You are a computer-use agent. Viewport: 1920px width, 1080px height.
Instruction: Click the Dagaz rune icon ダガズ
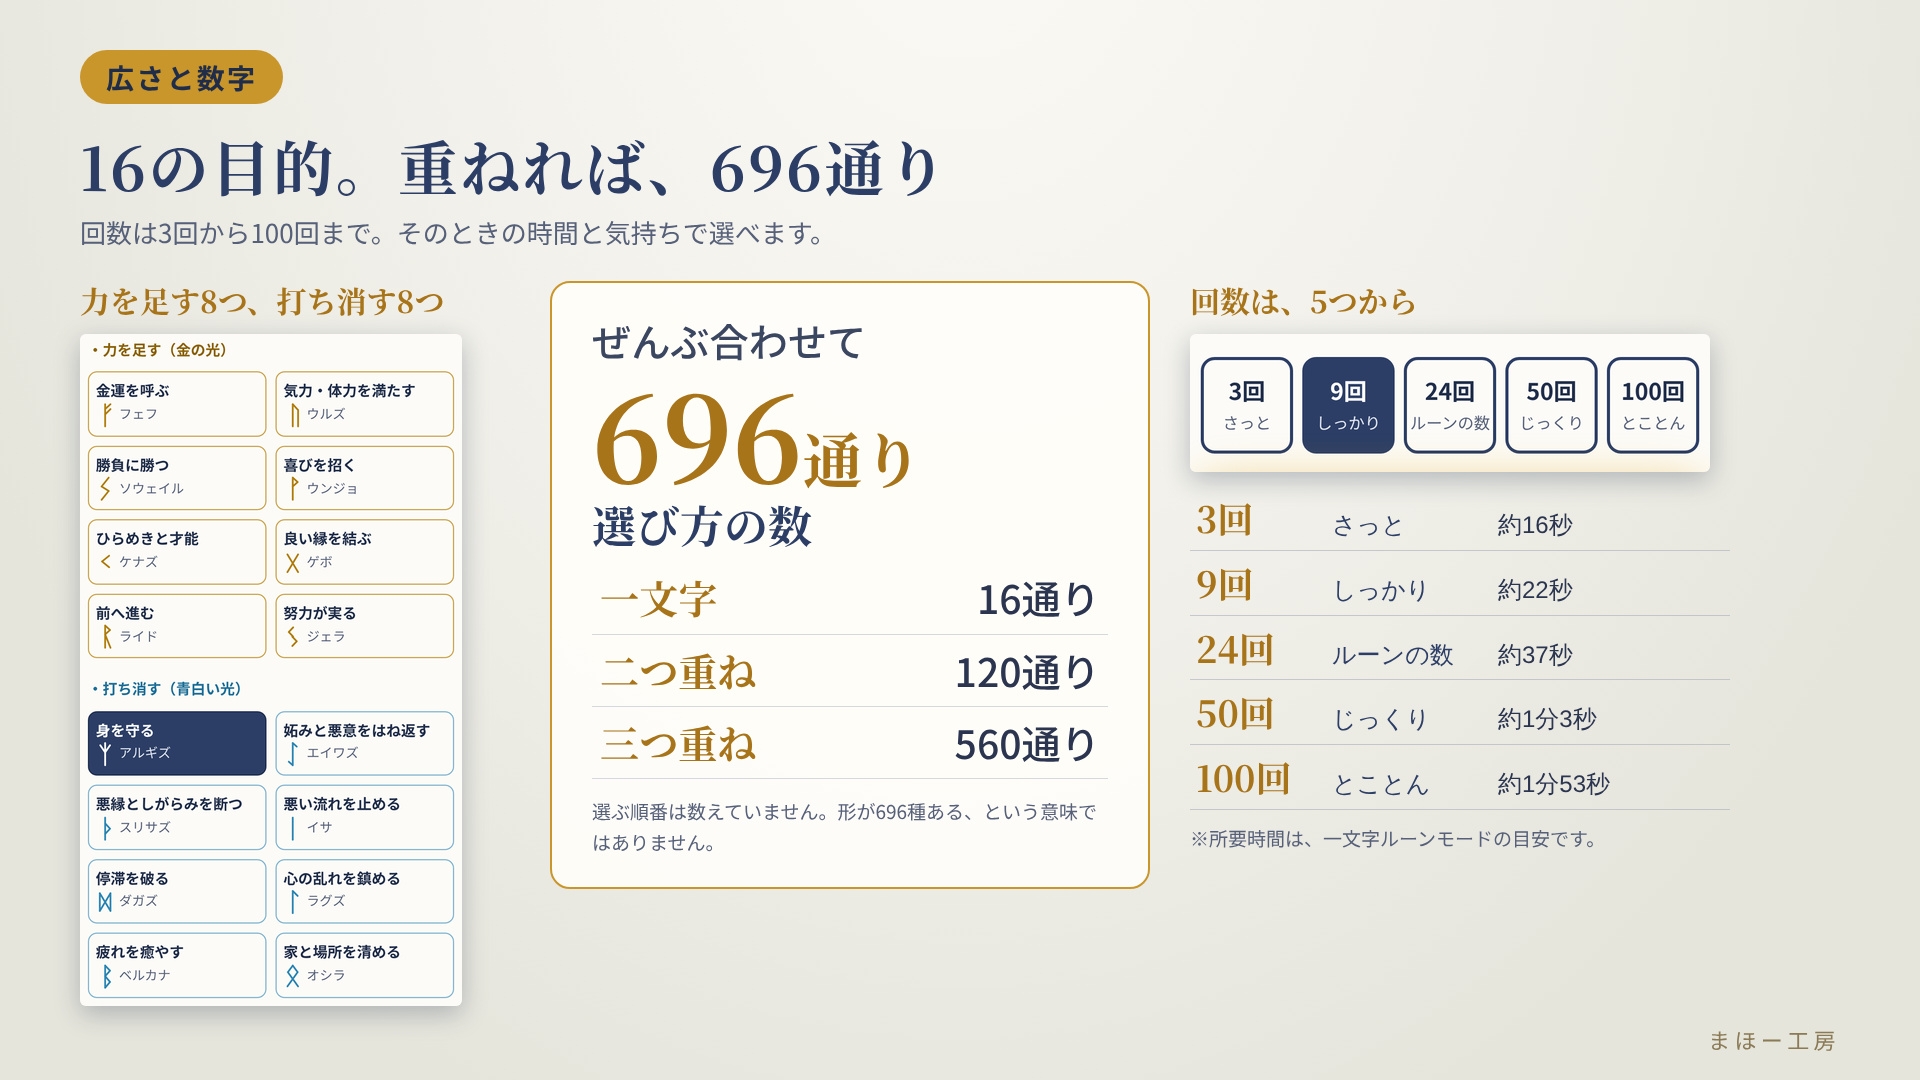point(105,901)
